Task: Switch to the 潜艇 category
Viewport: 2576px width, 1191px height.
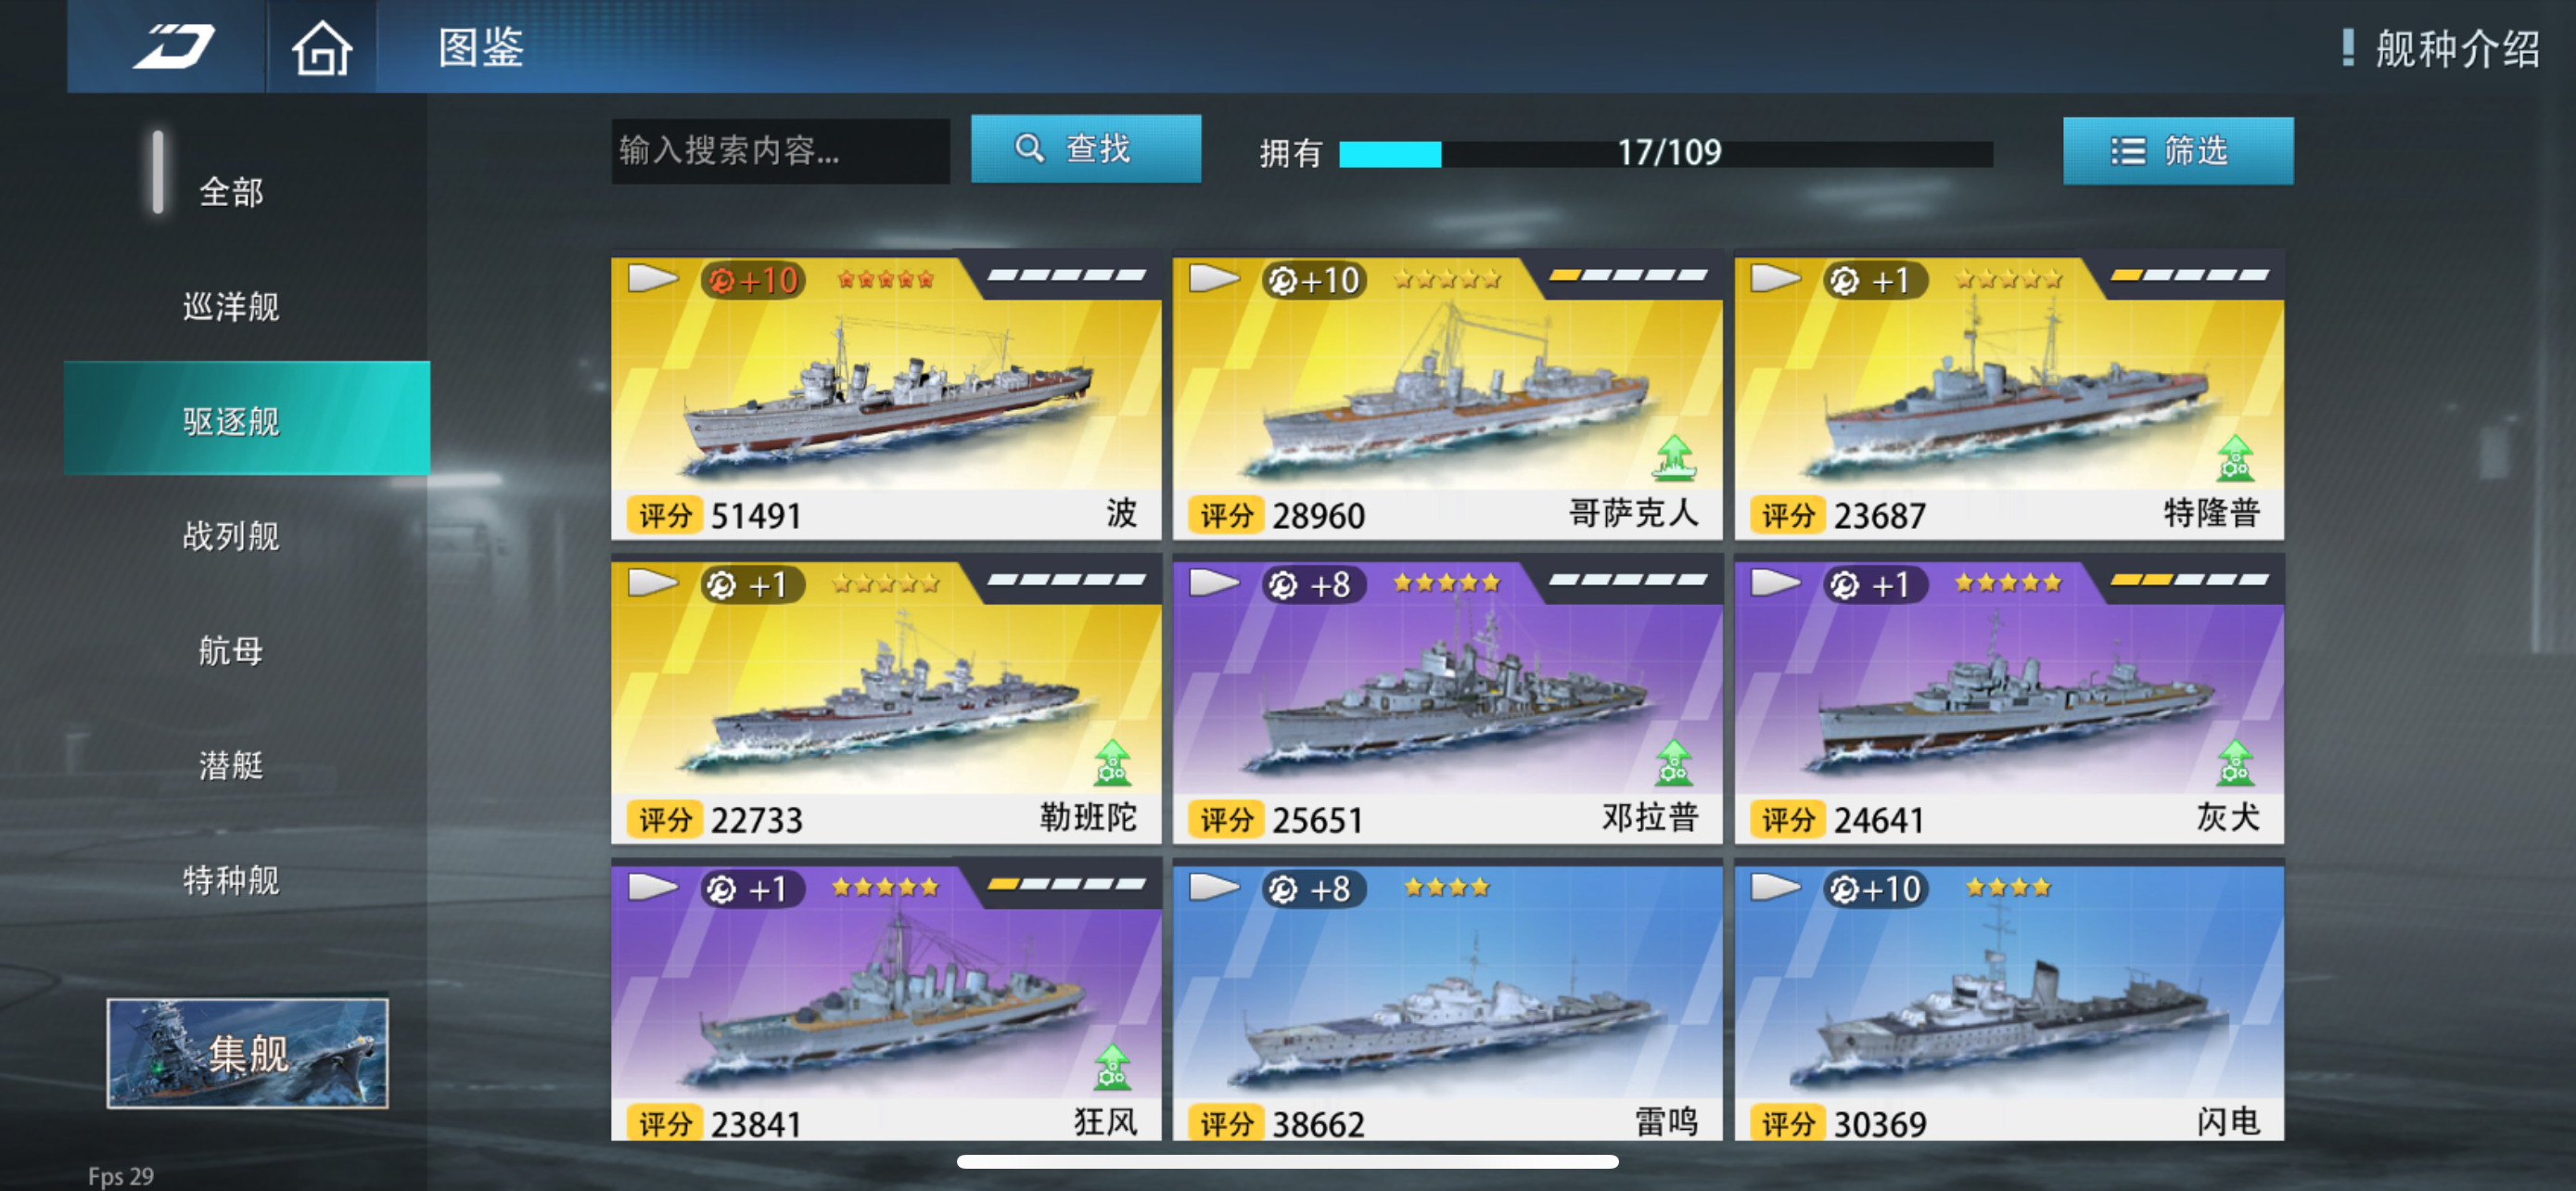Action: (x=231, y=766)
